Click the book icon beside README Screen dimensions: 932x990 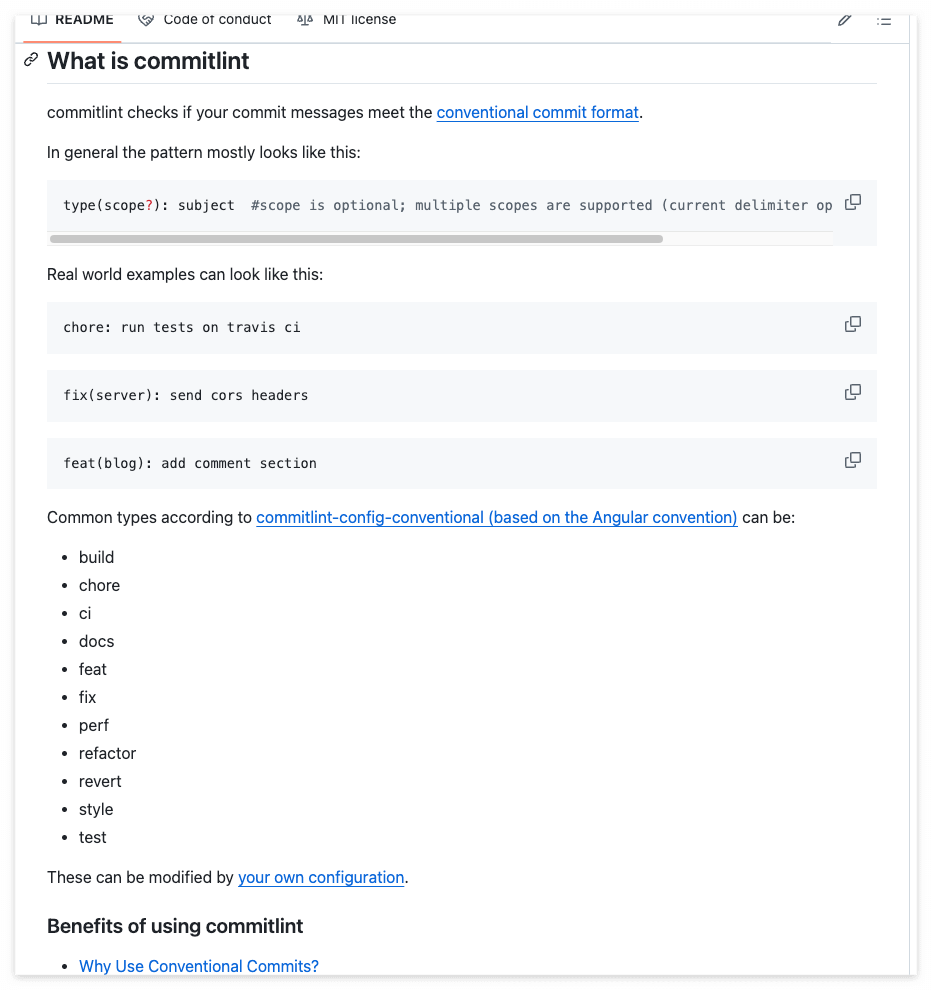38,18
